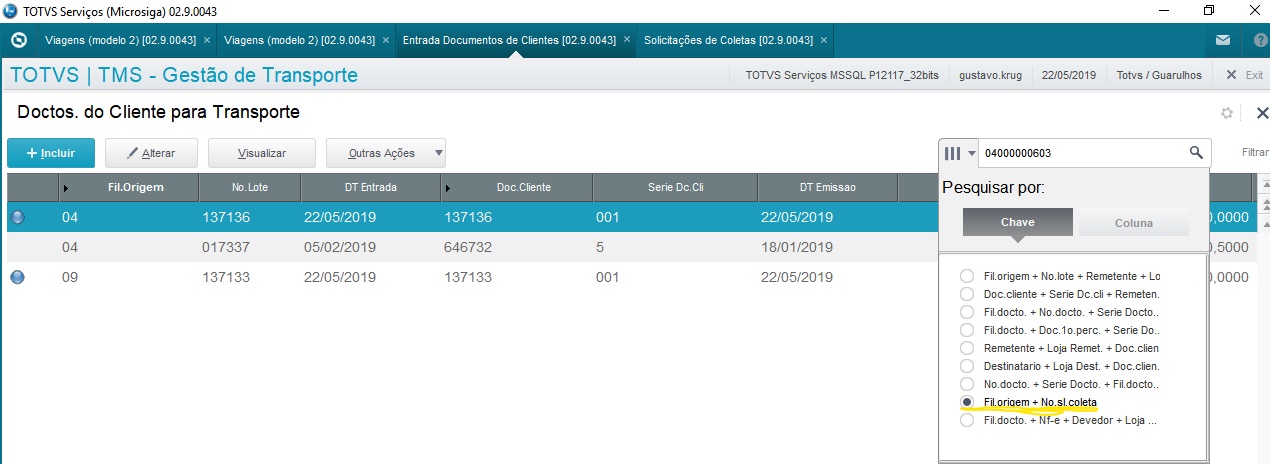Maximize the TOTVS Serviços window

[x=1208, y=11]
